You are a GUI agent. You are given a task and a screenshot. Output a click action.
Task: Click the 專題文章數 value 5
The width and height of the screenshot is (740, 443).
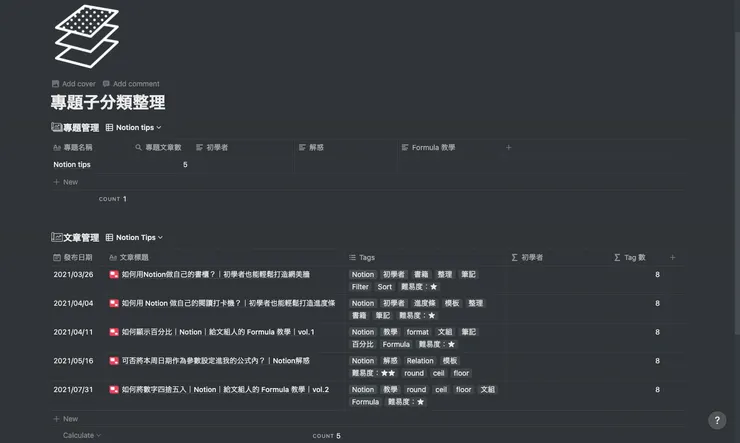coord(185,165)
